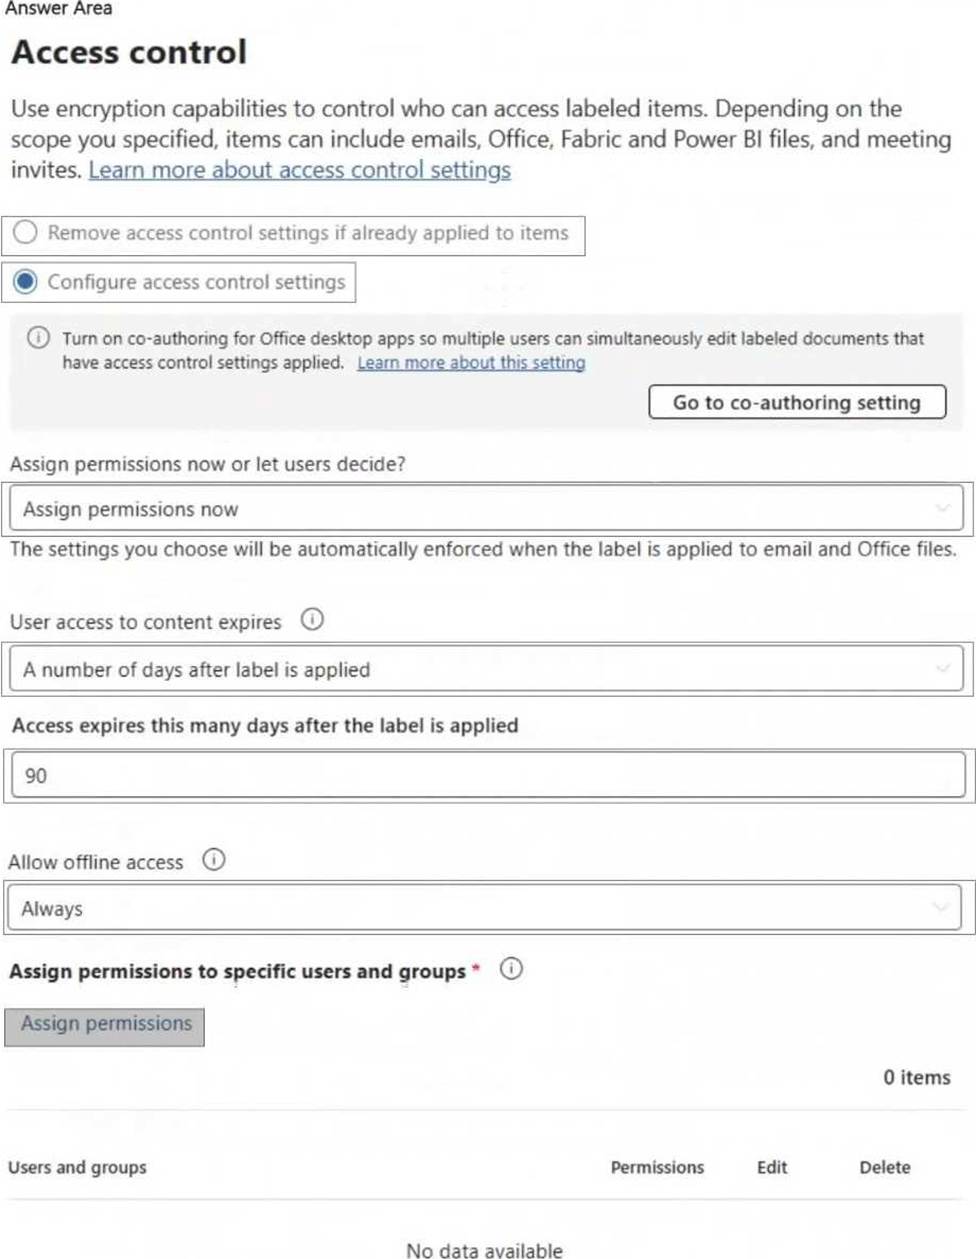The width and height of the screenshot is (976, 1259).
Task: Select Configure access control settings radio button
Action: 26,282
